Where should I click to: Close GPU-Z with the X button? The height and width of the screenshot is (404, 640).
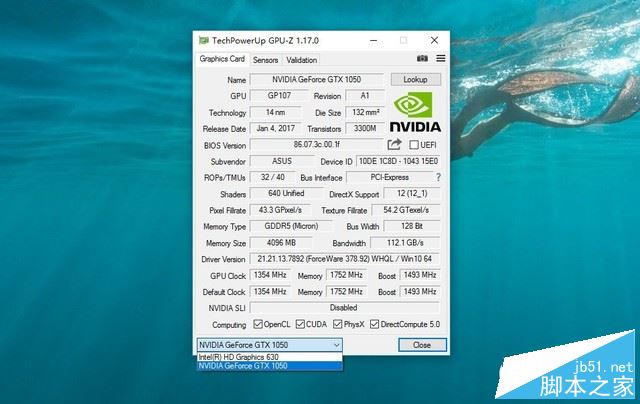click(x=434, y=40)
